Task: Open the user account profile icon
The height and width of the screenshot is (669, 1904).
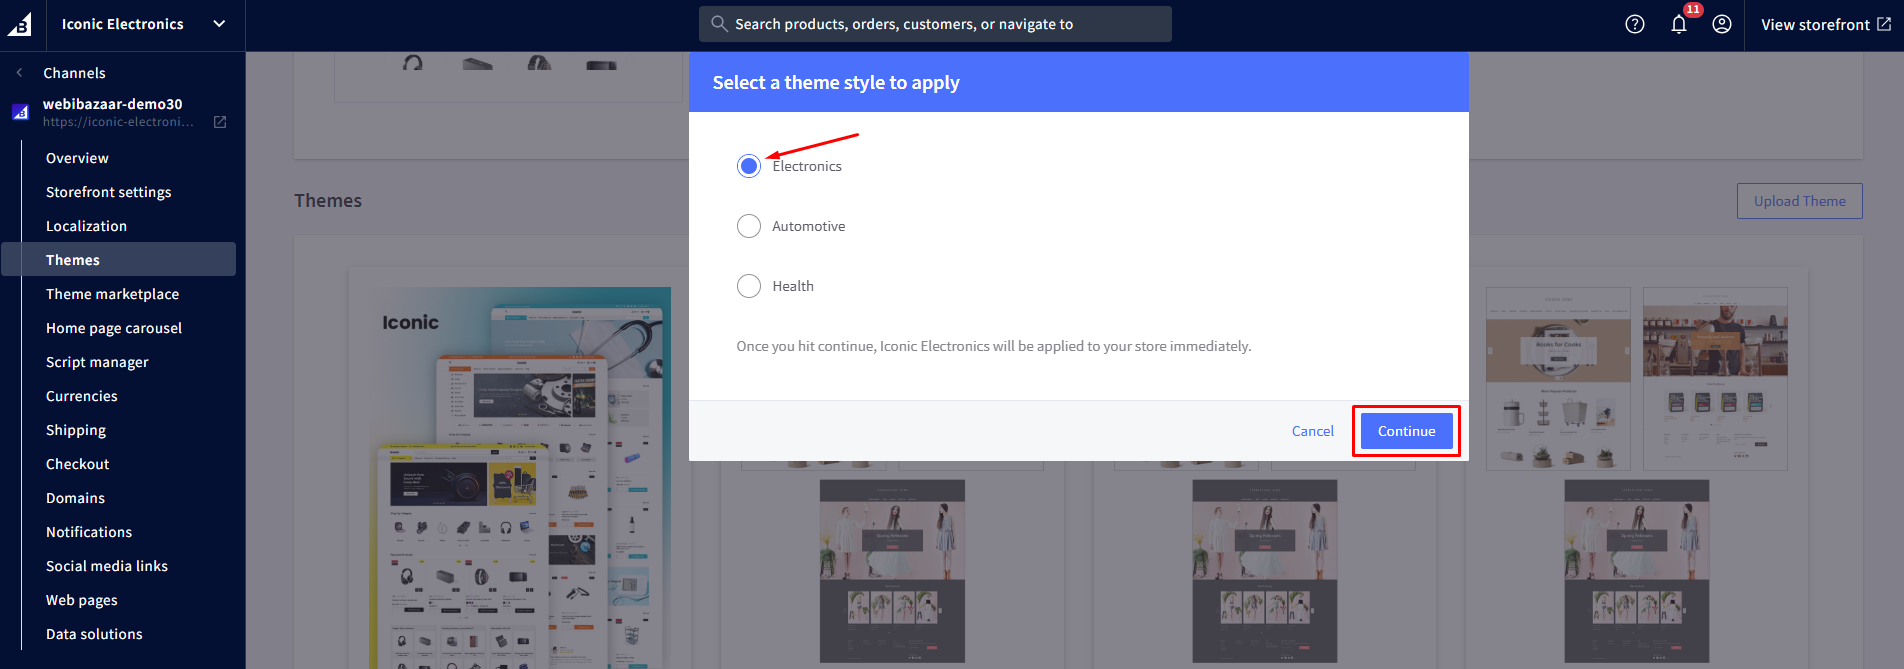Action: [1721, 24]
